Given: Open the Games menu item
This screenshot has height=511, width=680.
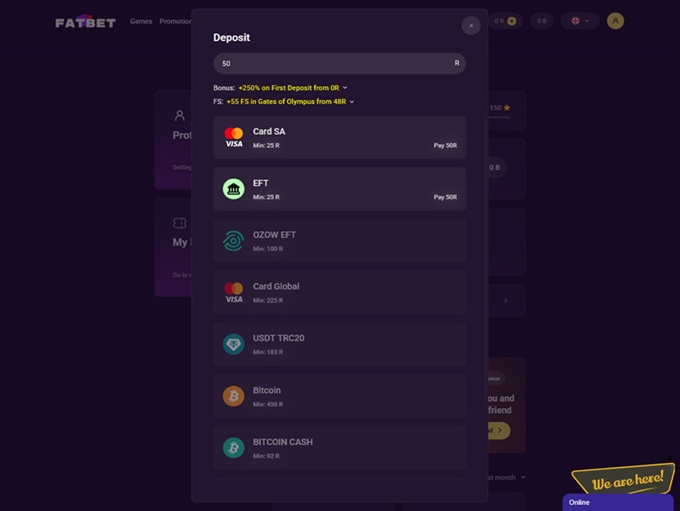Looking at the screenshot, I should pos(141,21).
